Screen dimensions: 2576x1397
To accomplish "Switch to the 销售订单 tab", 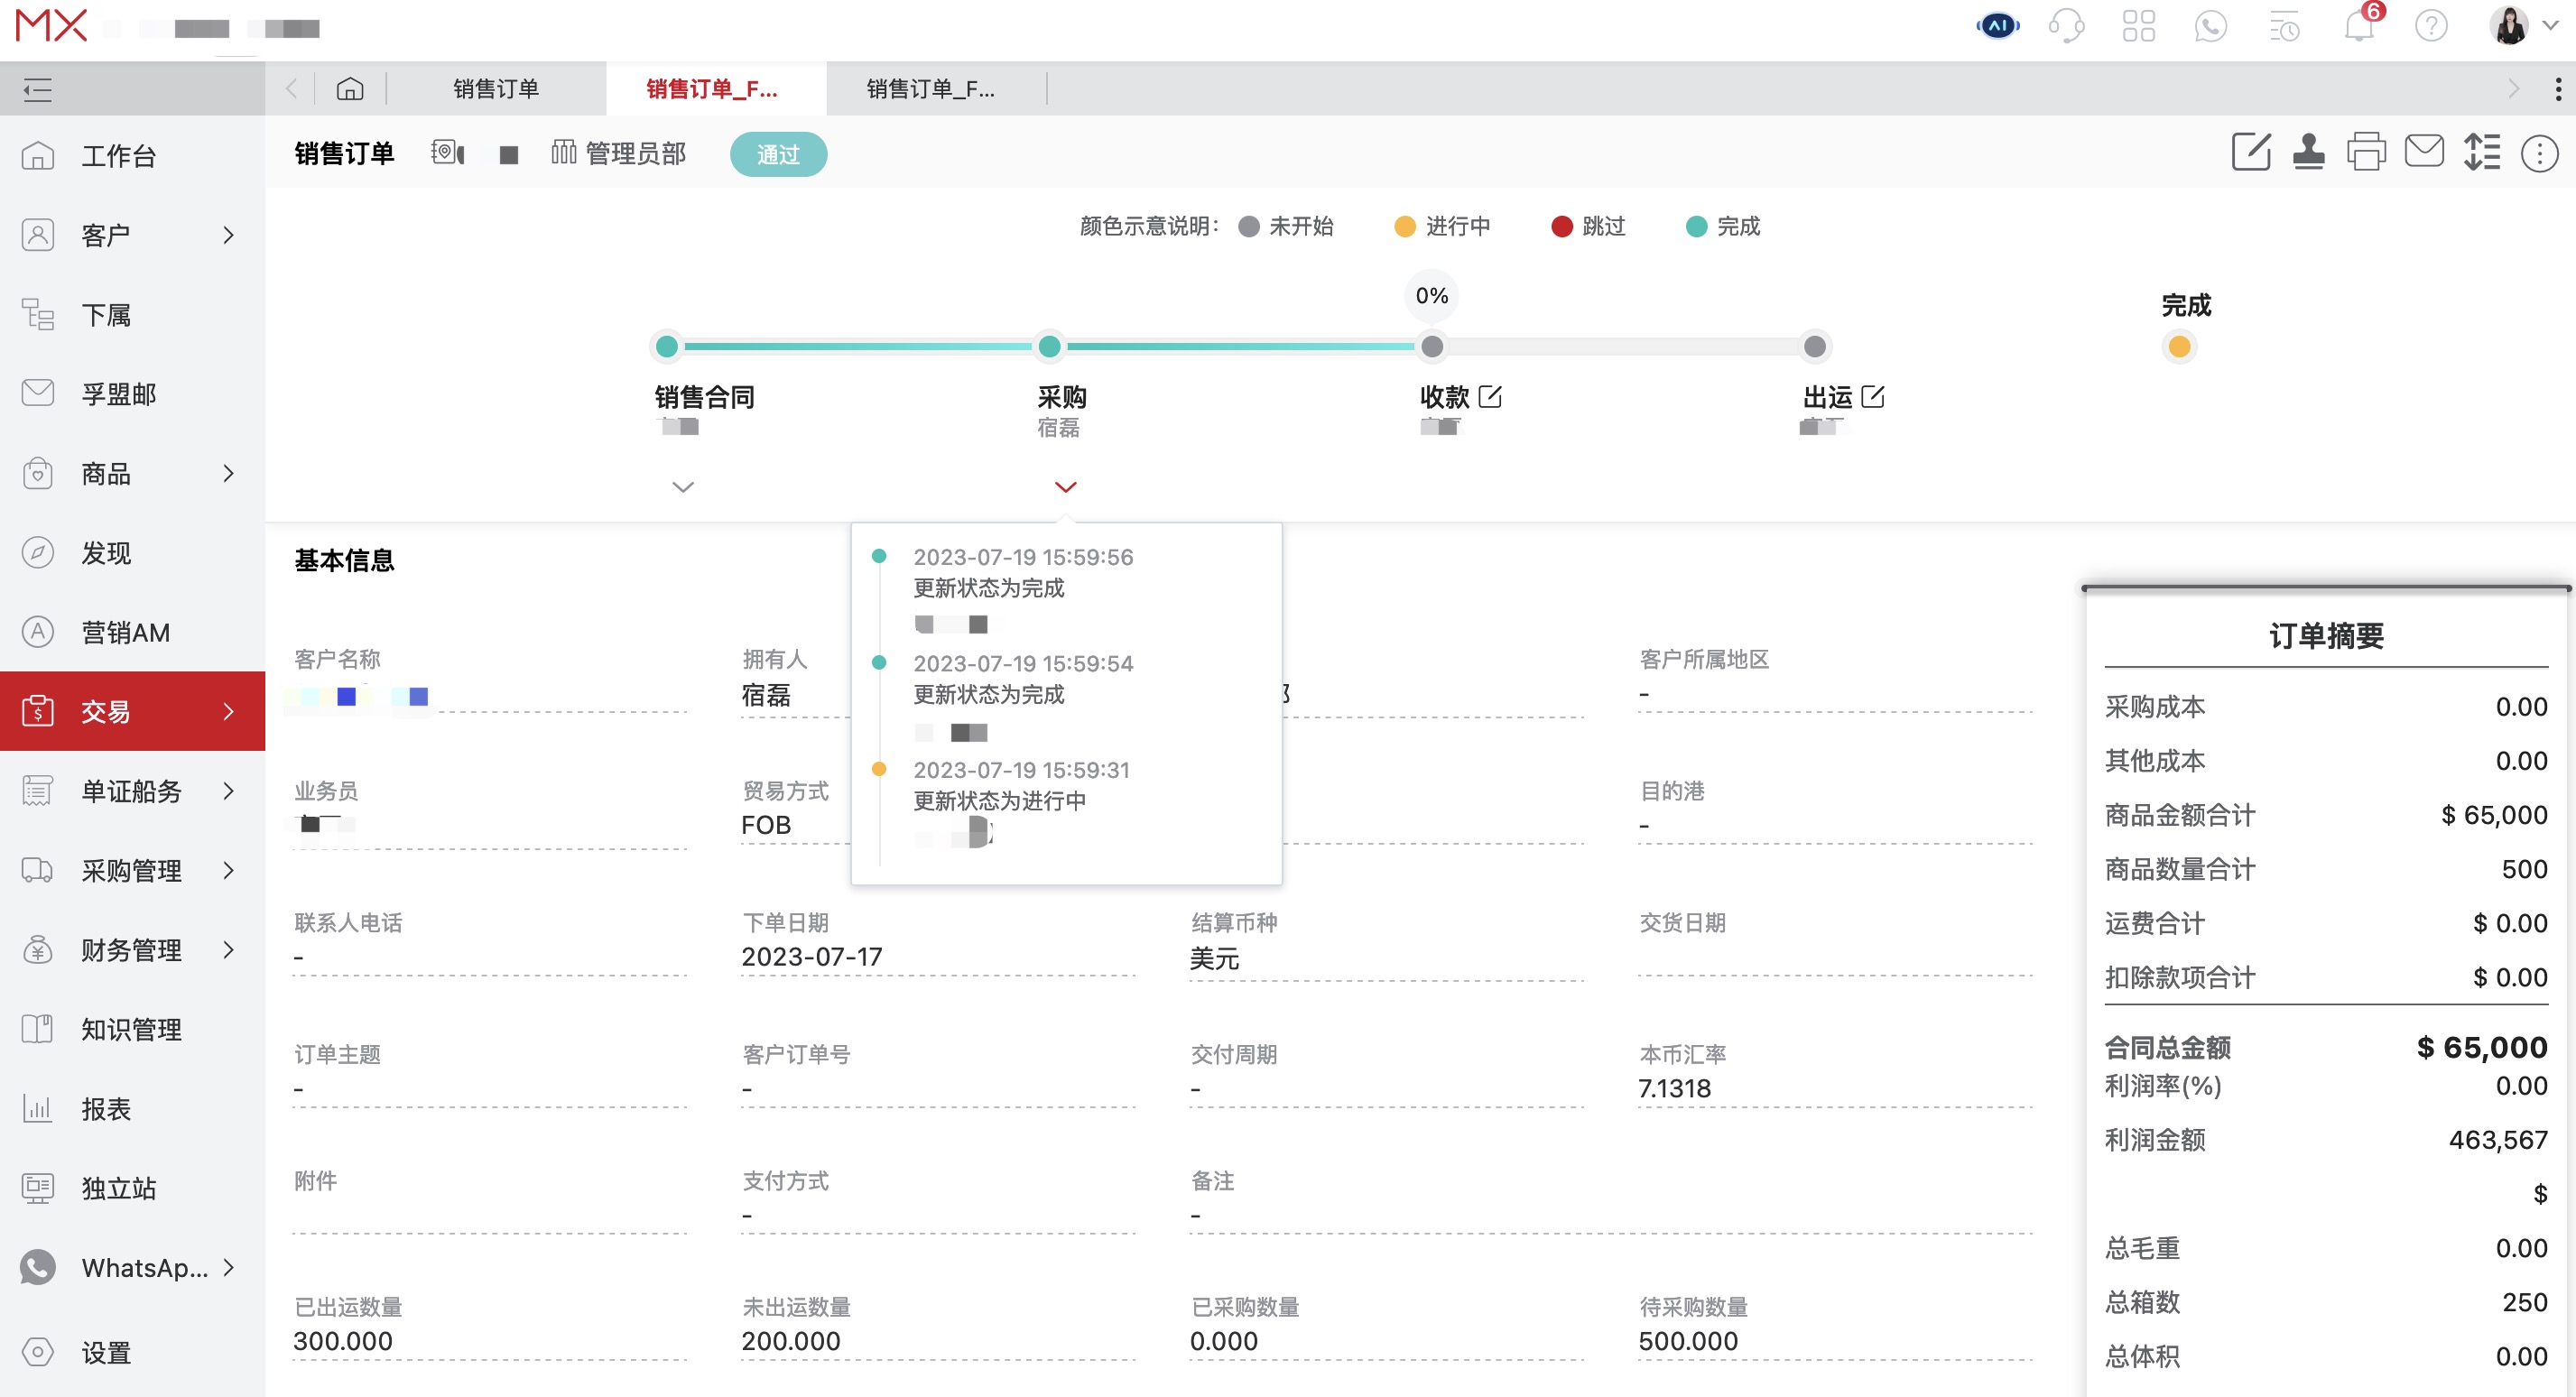I will click(x=497, y=88).
